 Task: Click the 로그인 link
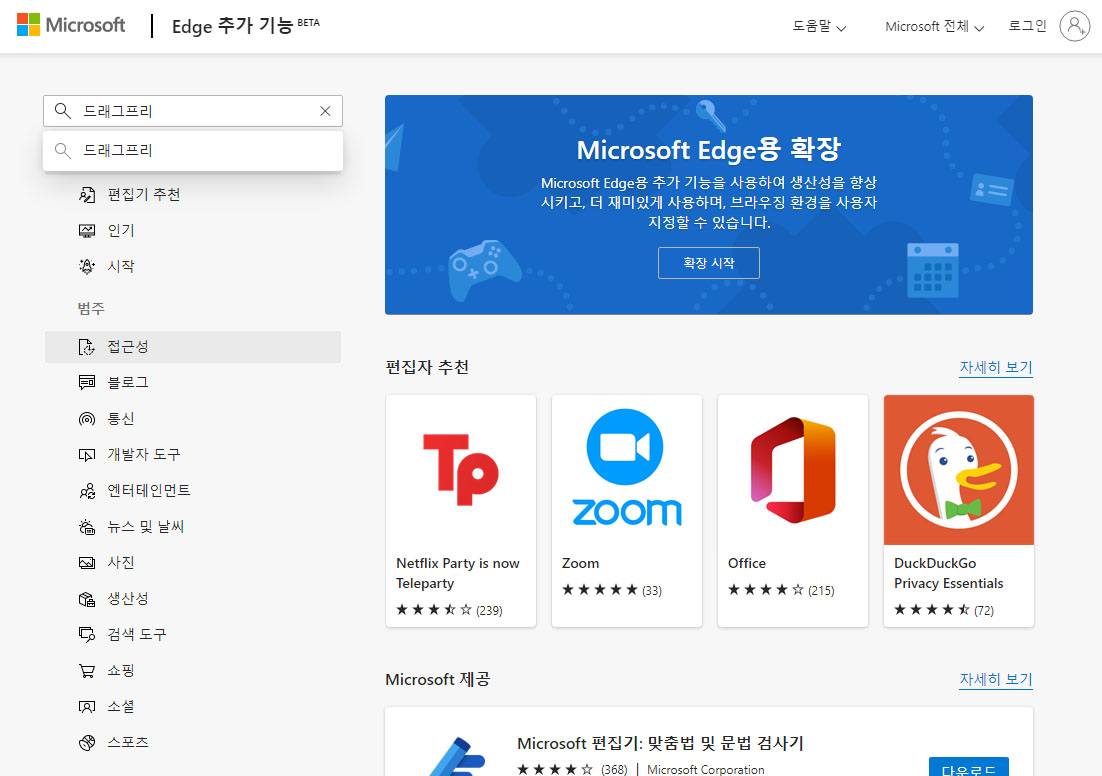pyautogui.click(x=1028, y=26)
